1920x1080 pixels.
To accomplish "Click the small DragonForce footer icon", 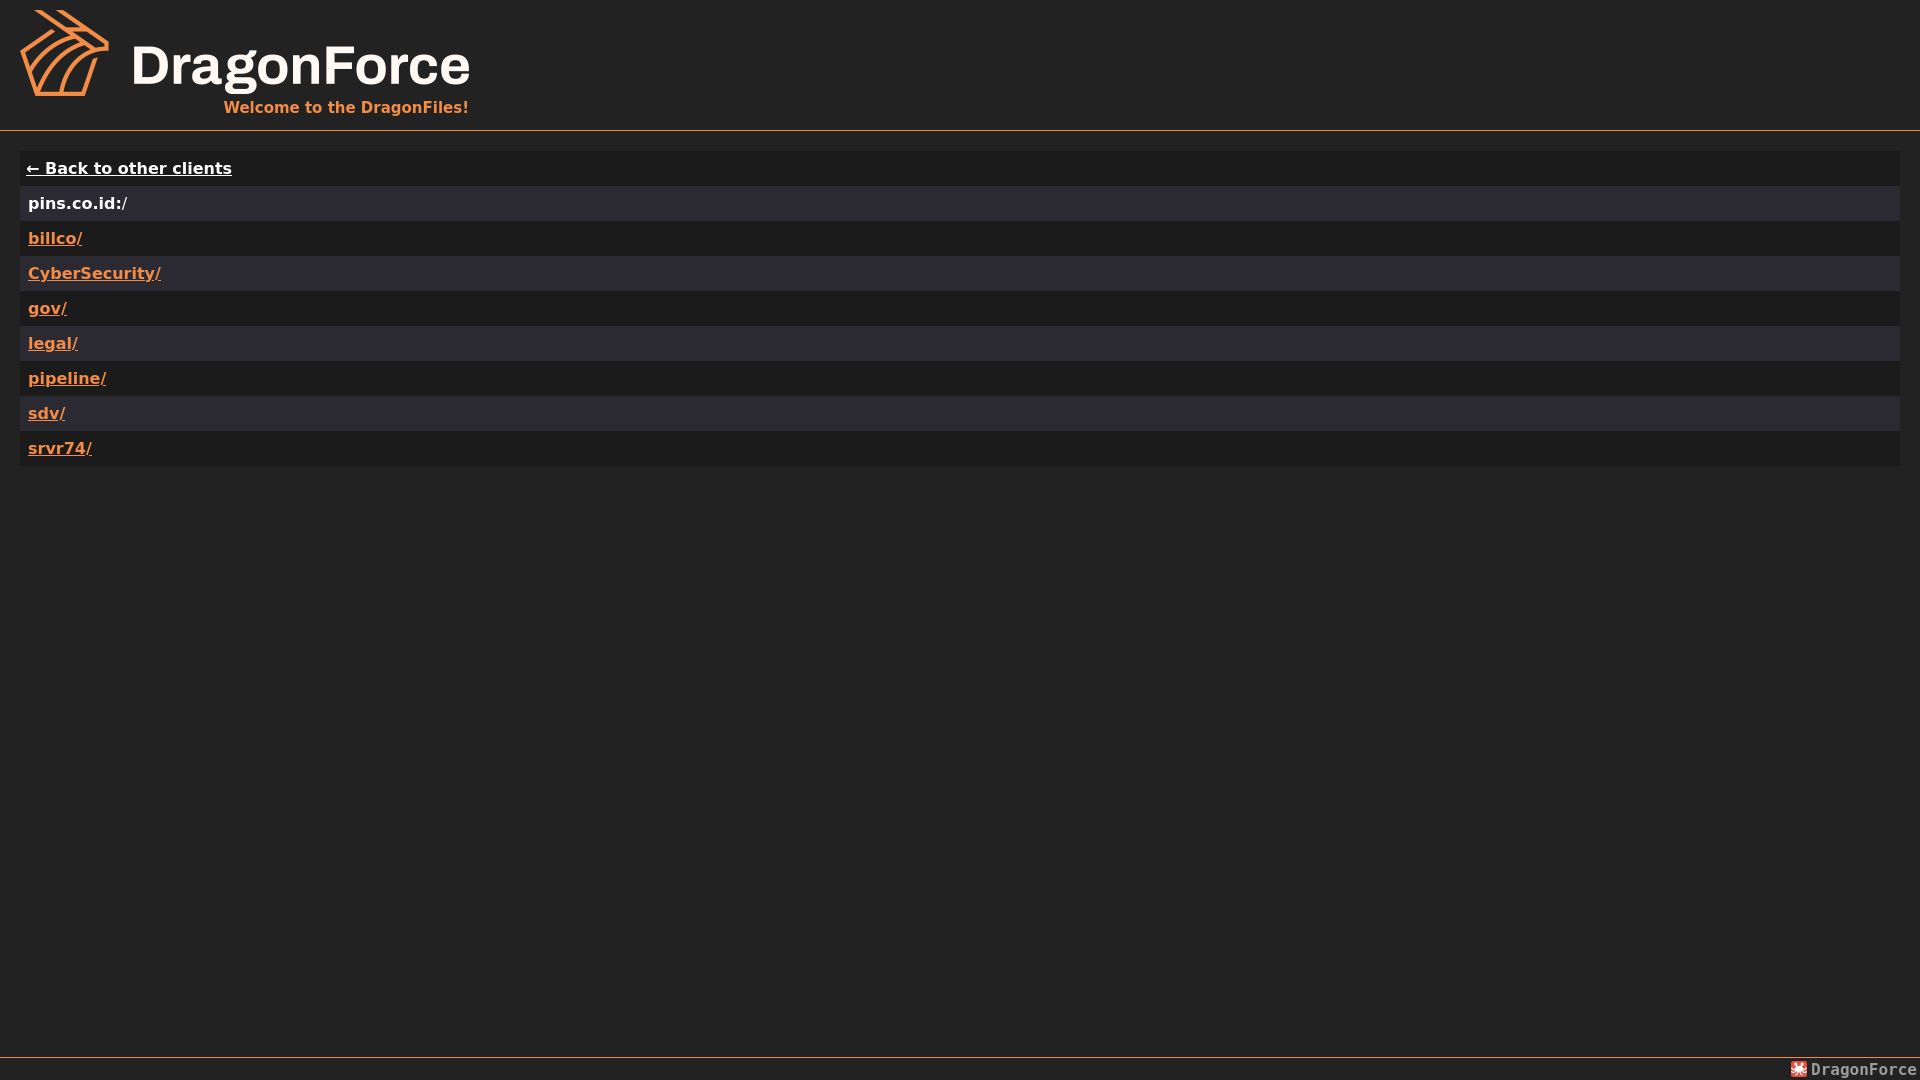I will click(1799, 1069).
